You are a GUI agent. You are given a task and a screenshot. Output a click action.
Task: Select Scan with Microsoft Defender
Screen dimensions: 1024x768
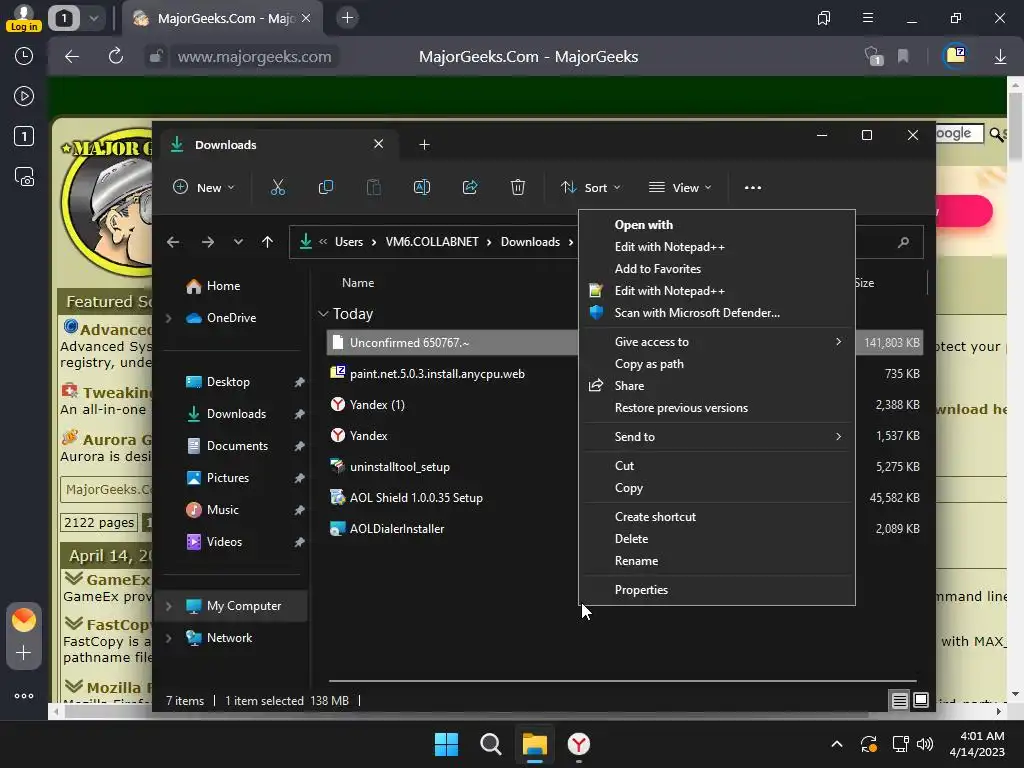pos(717,313)
